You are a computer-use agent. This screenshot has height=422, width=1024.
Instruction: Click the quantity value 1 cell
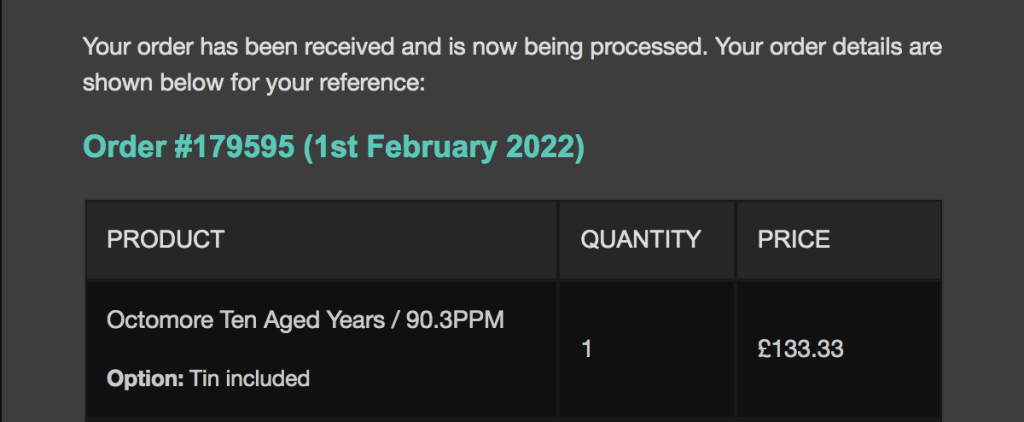[x=586, y=349]
